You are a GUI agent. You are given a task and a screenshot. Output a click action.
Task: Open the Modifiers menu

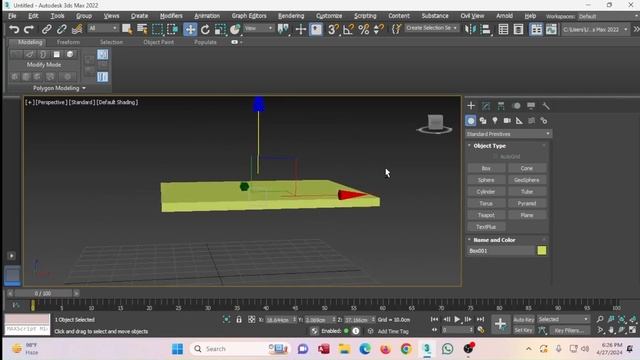tap(171, 16)
